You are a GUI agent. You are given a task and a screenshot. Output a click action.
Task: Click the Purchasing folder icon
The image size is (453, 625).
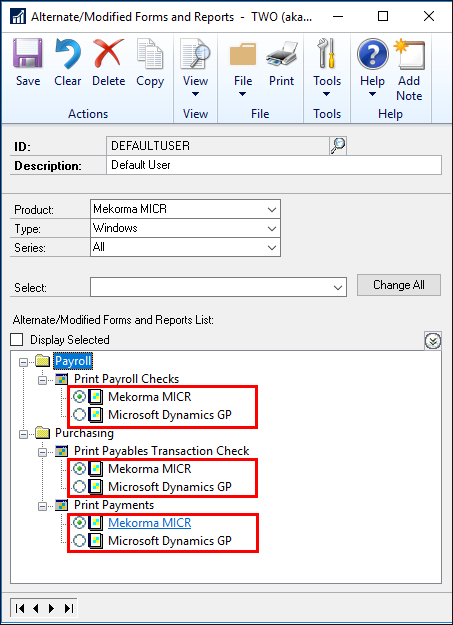[x=42, y=433]
